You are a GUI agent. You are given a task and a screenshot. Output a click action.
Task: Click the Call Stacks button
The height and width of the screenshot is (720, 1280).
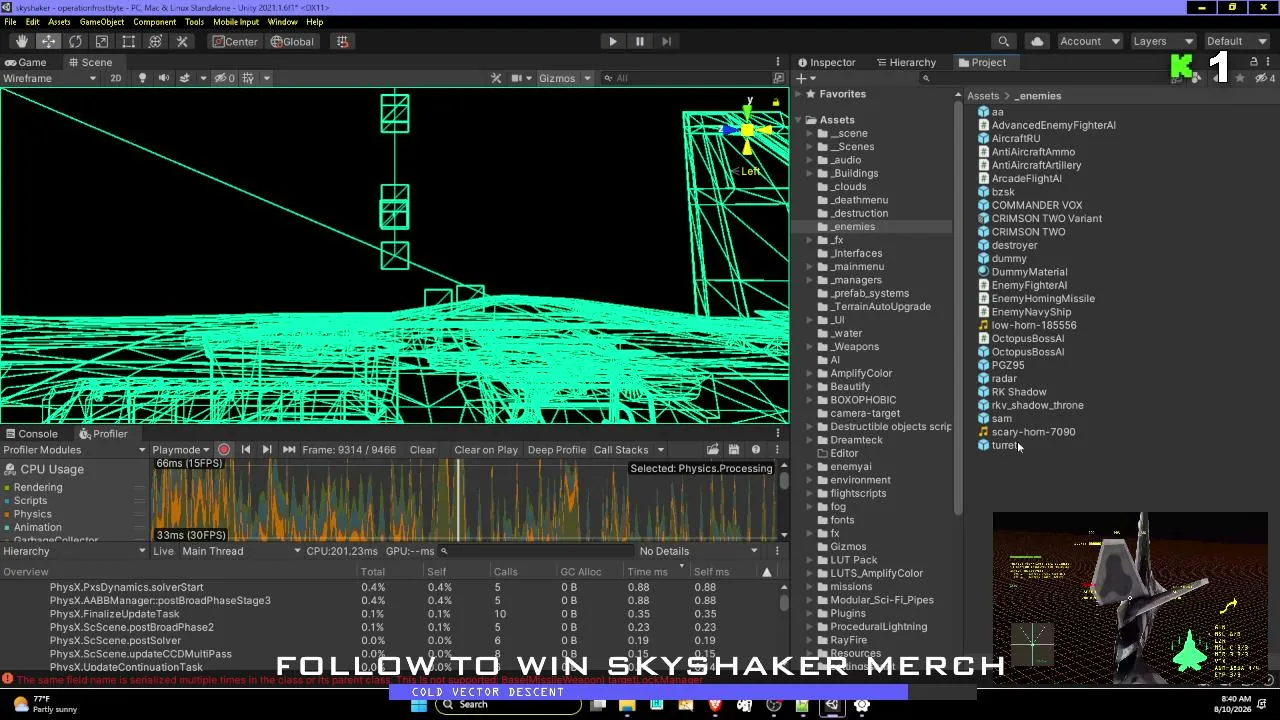[621, 450]
